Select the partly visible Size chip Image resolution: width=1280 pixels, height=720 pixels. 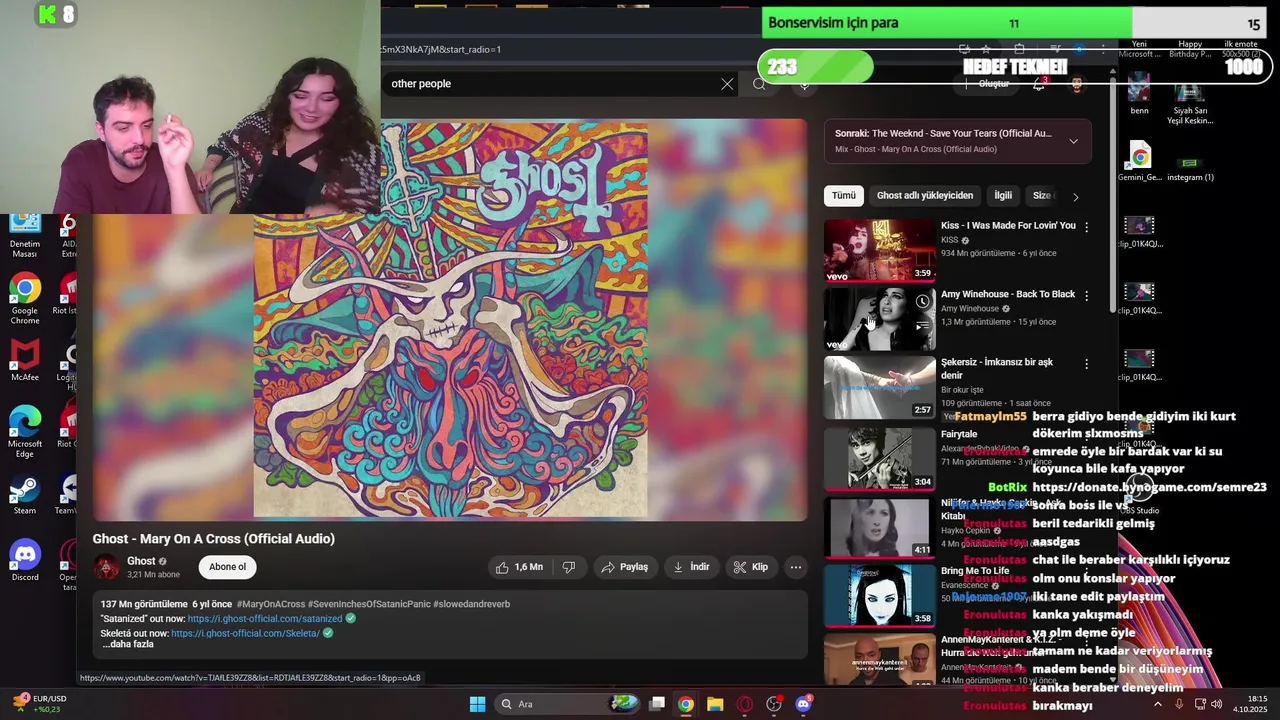pyautogui.click(x=1042, y=196)
